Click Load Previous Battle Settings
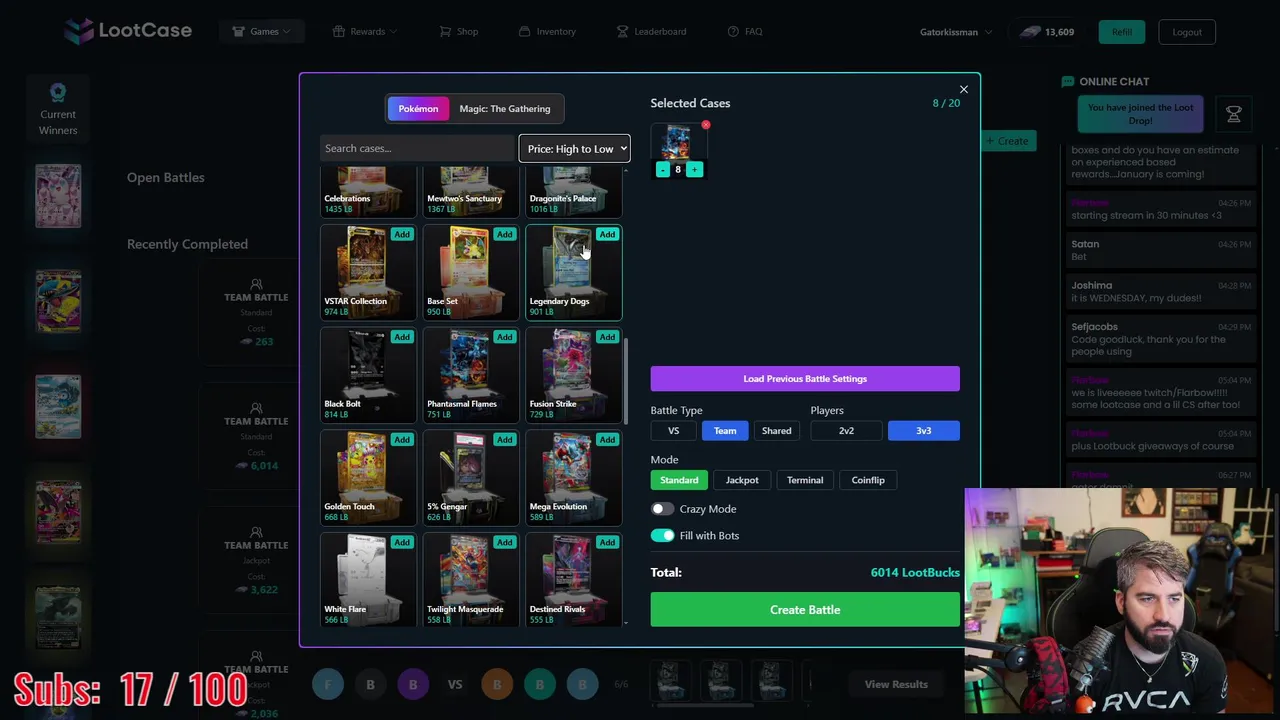Screen dimensions: 1280x720 pos(805,379)
